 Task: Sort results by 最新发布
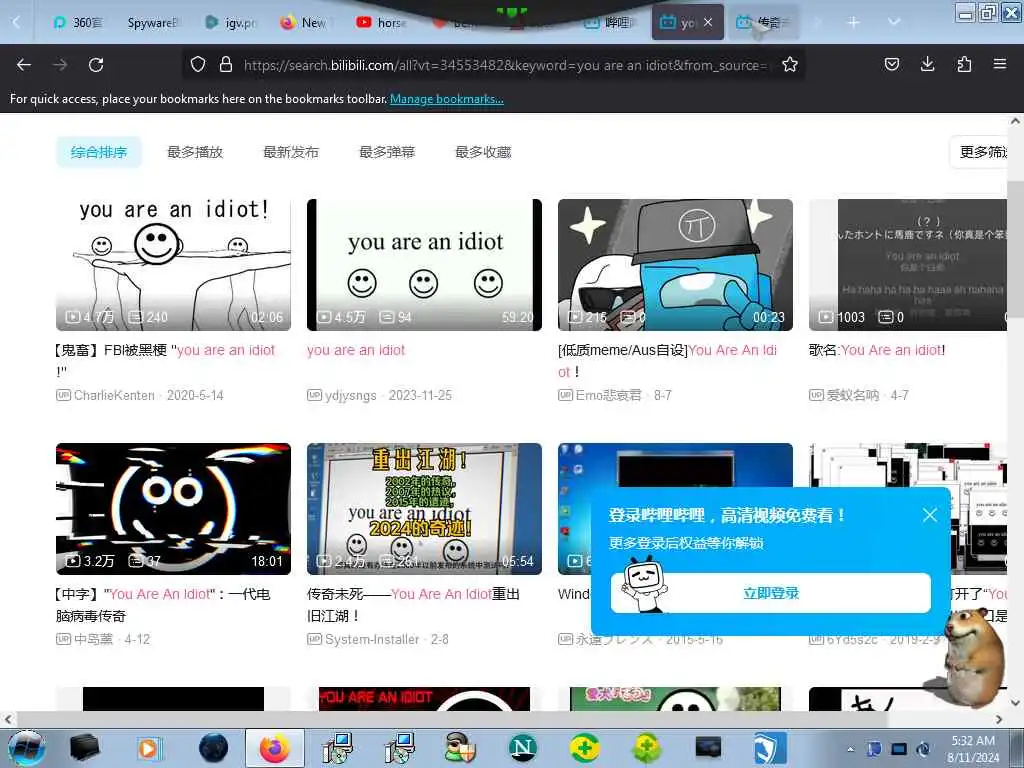291,152
